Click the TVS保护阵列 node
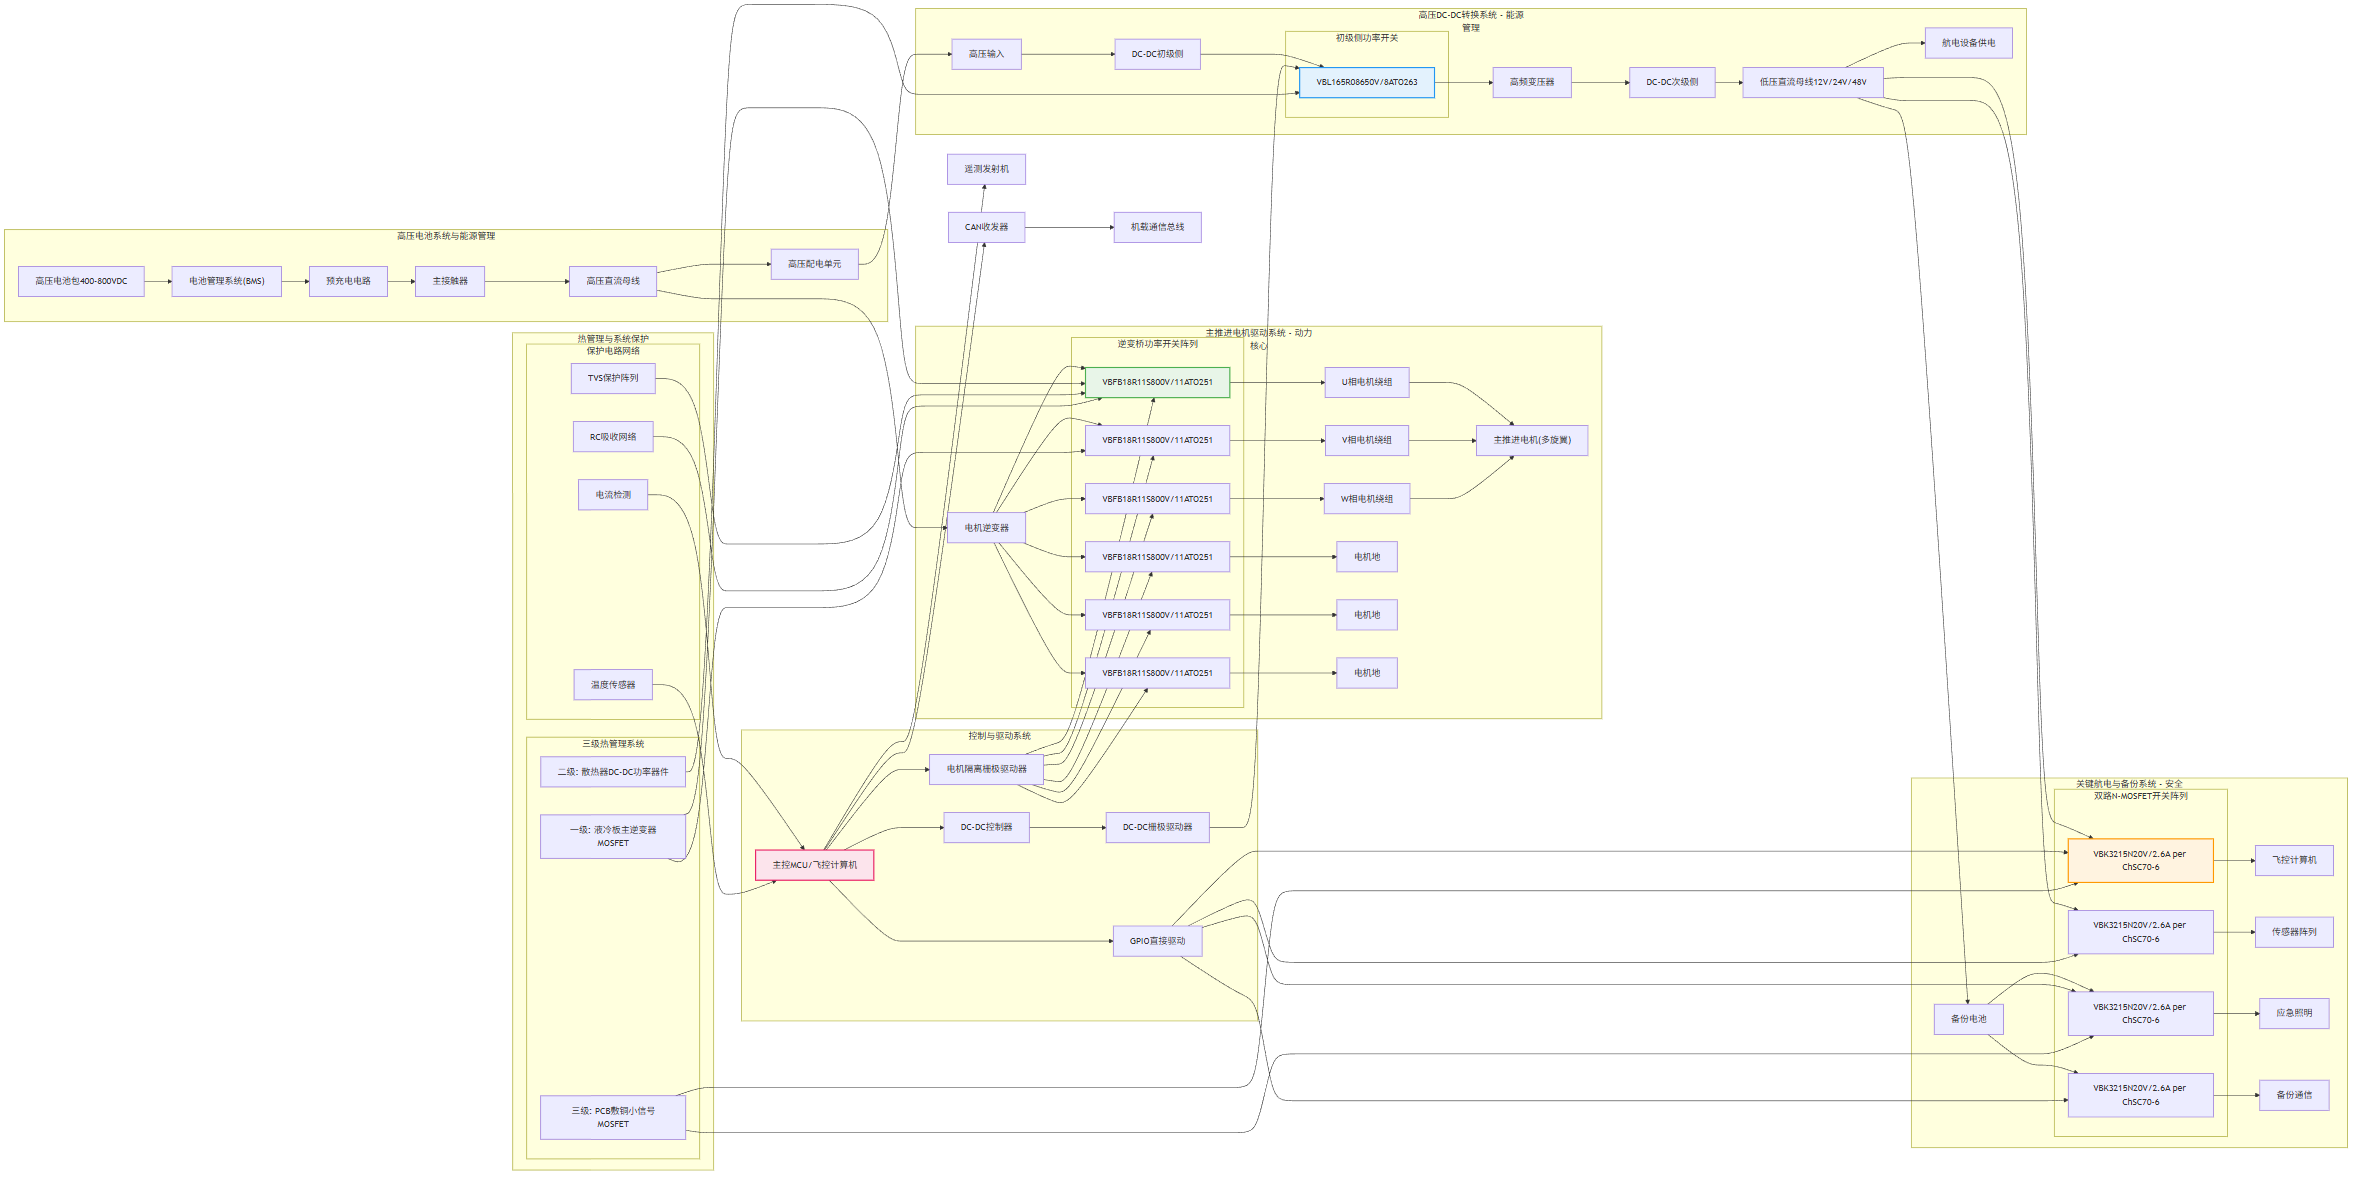 click(613, 378)
